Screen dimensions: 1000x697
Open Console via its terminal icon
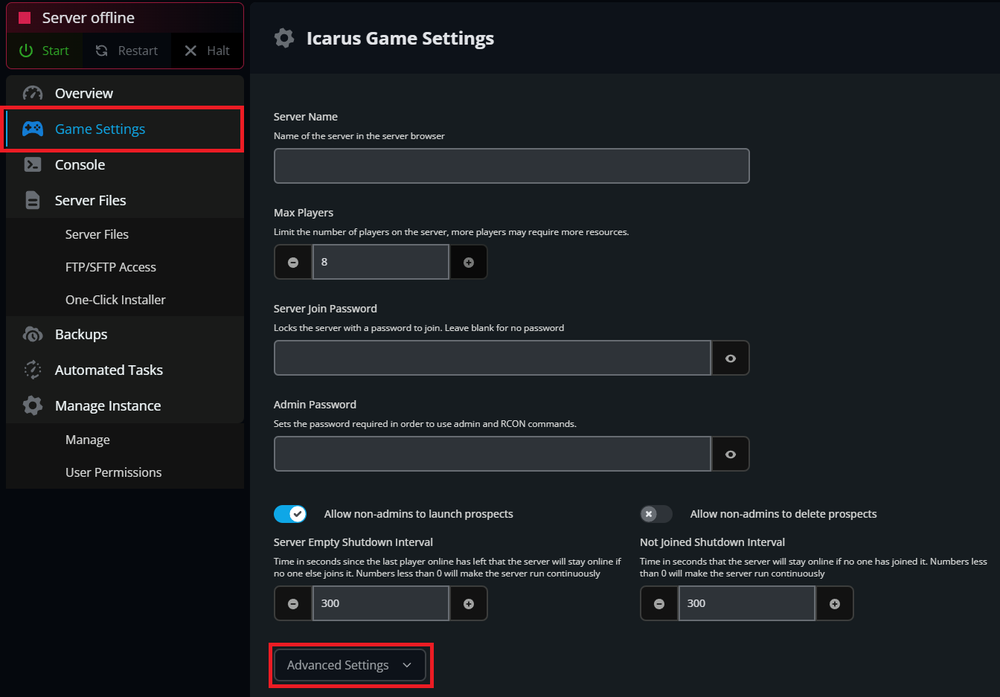pos(31,164)
